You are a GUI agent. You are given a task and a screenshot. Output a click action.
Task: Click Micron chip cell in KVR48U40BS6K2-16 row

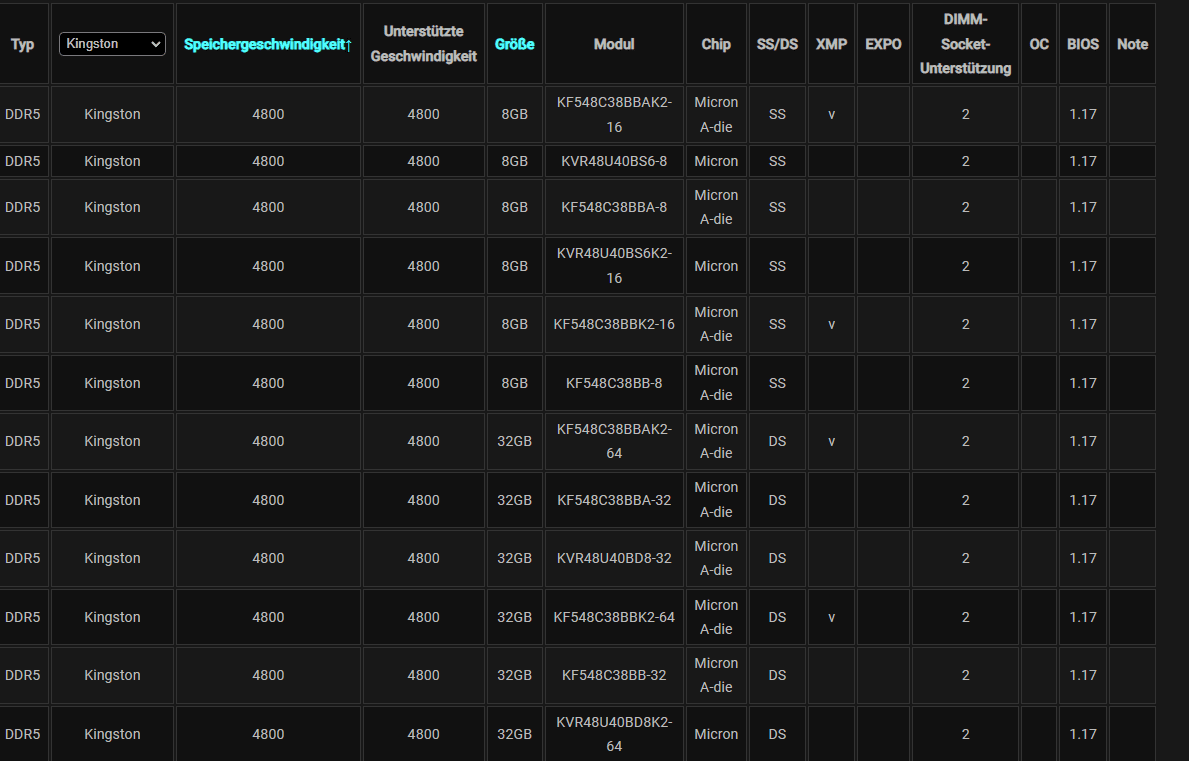(716, 266)
